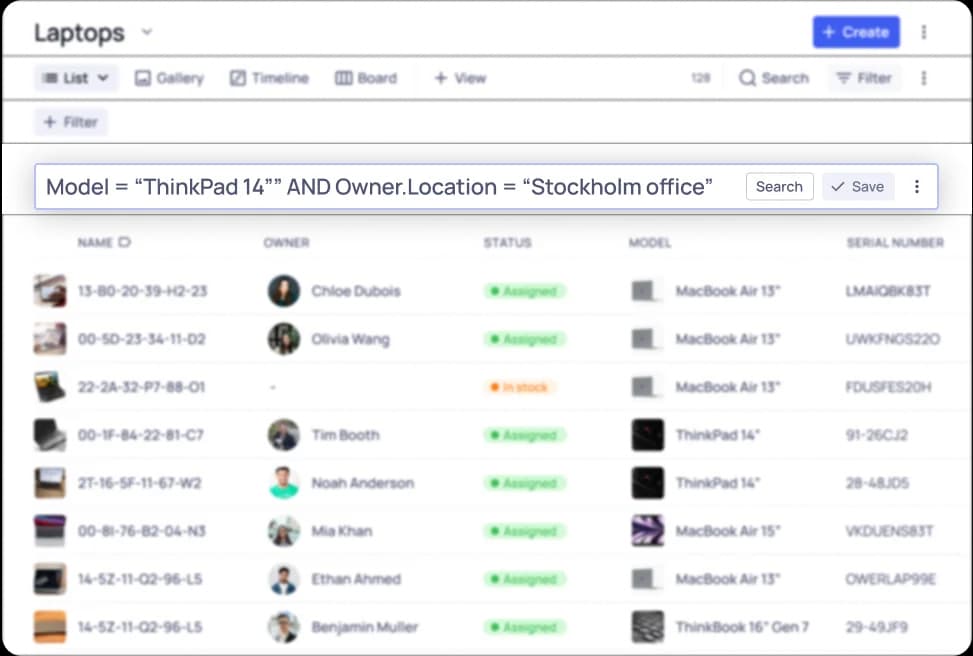Click serial number 29-49JF9

[876, 627]
